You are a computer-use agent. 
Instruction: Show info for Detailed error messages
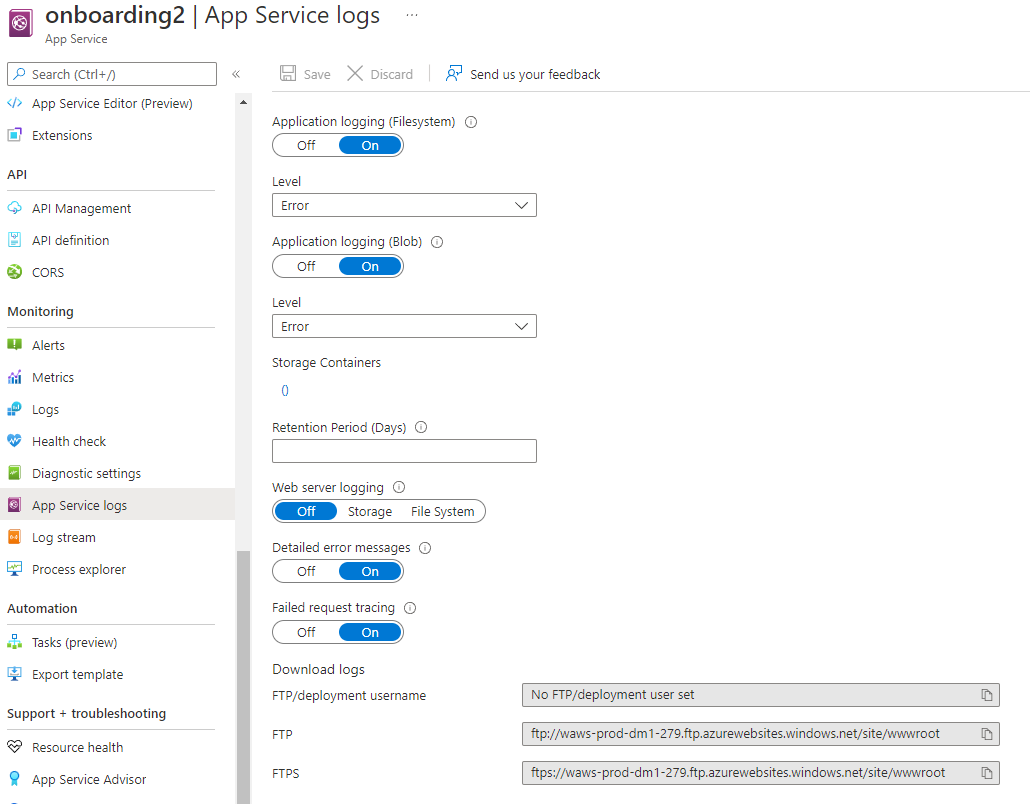(425, 548)
